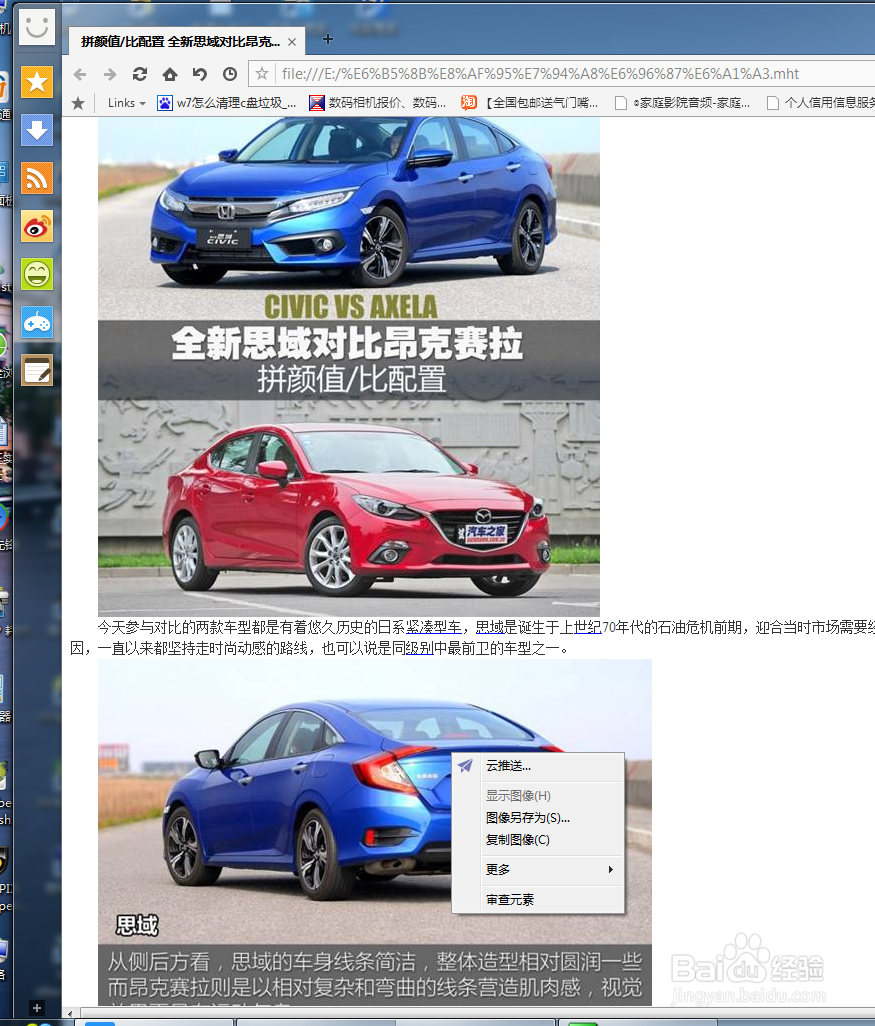This screenshot has height=1026, width=875.
Task: Go back with the back arrow
Action: point(80,74)
